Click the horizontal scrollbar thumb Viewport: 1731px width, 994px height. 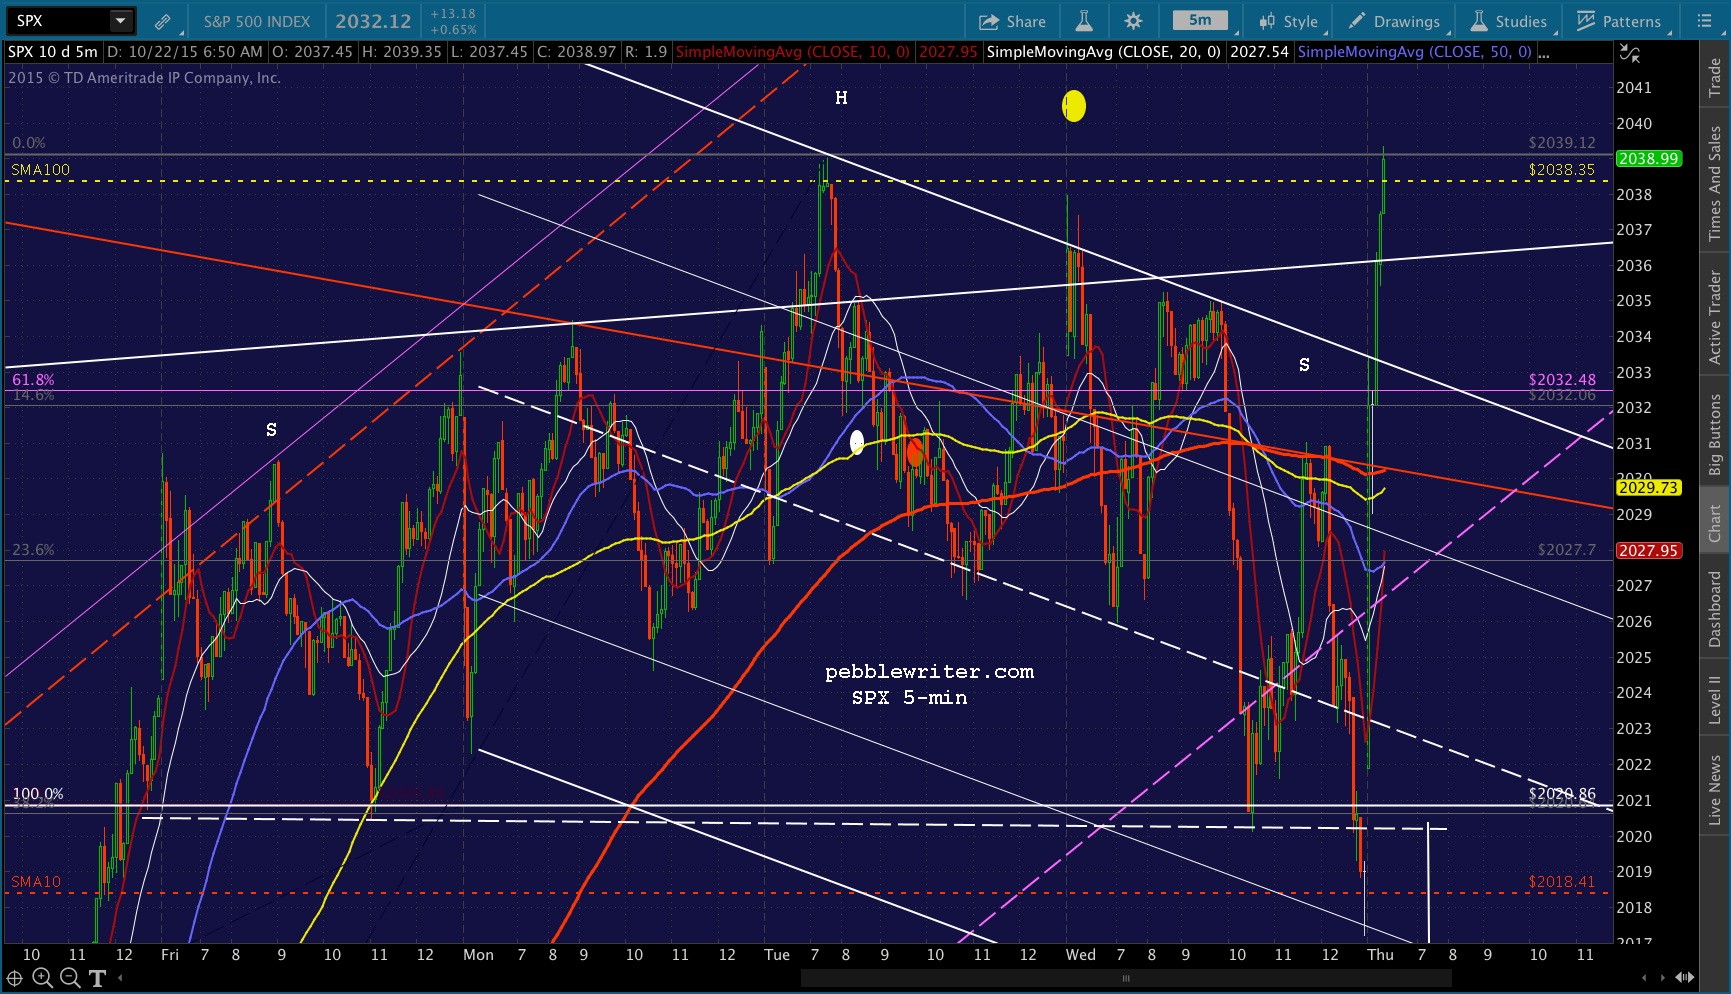coord(1126,978)
